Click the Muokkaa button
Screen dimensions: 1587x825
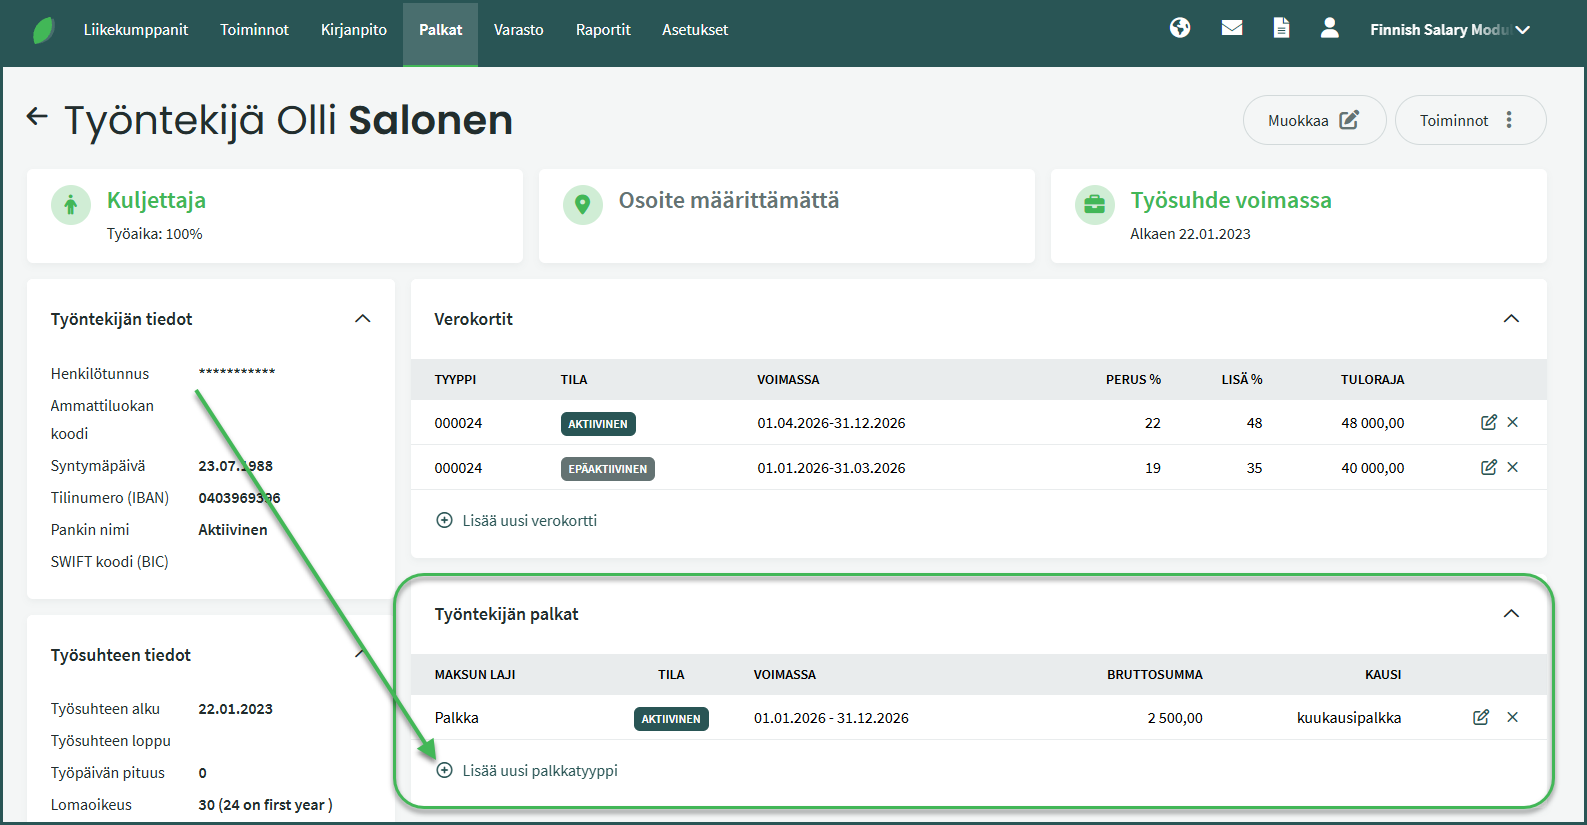click(x=1313, y=120)
